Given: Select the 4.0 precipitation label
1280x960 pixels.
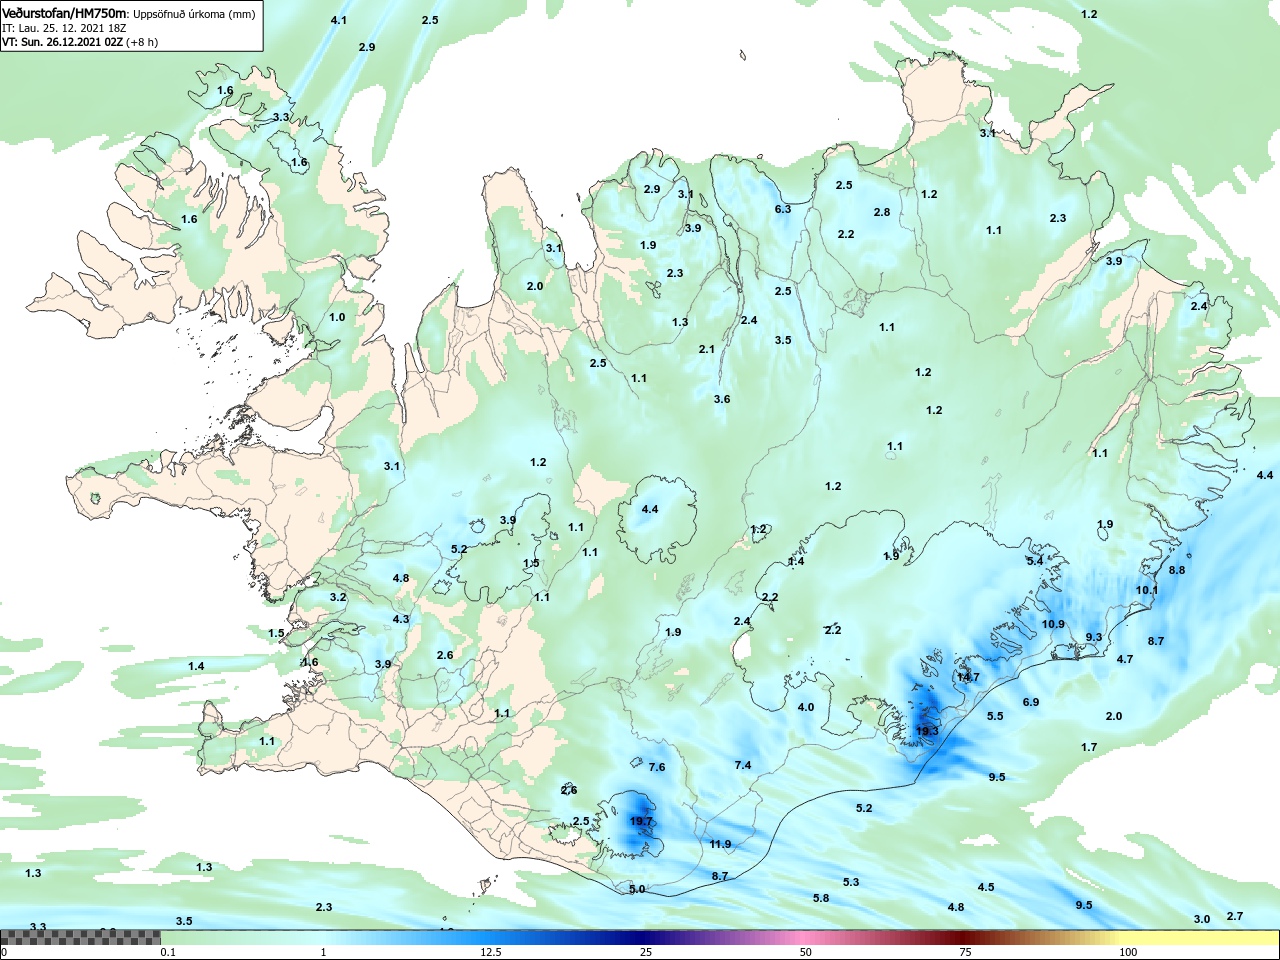Looking at the screenshot, I should 806,708.
